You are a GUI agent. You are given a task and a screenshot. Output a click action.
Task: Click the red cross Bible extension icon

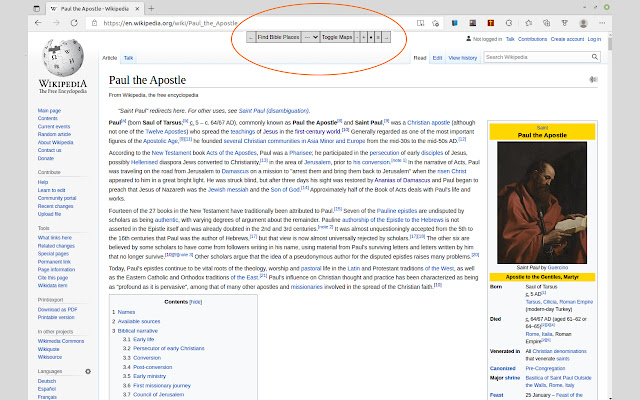point(491,23)
